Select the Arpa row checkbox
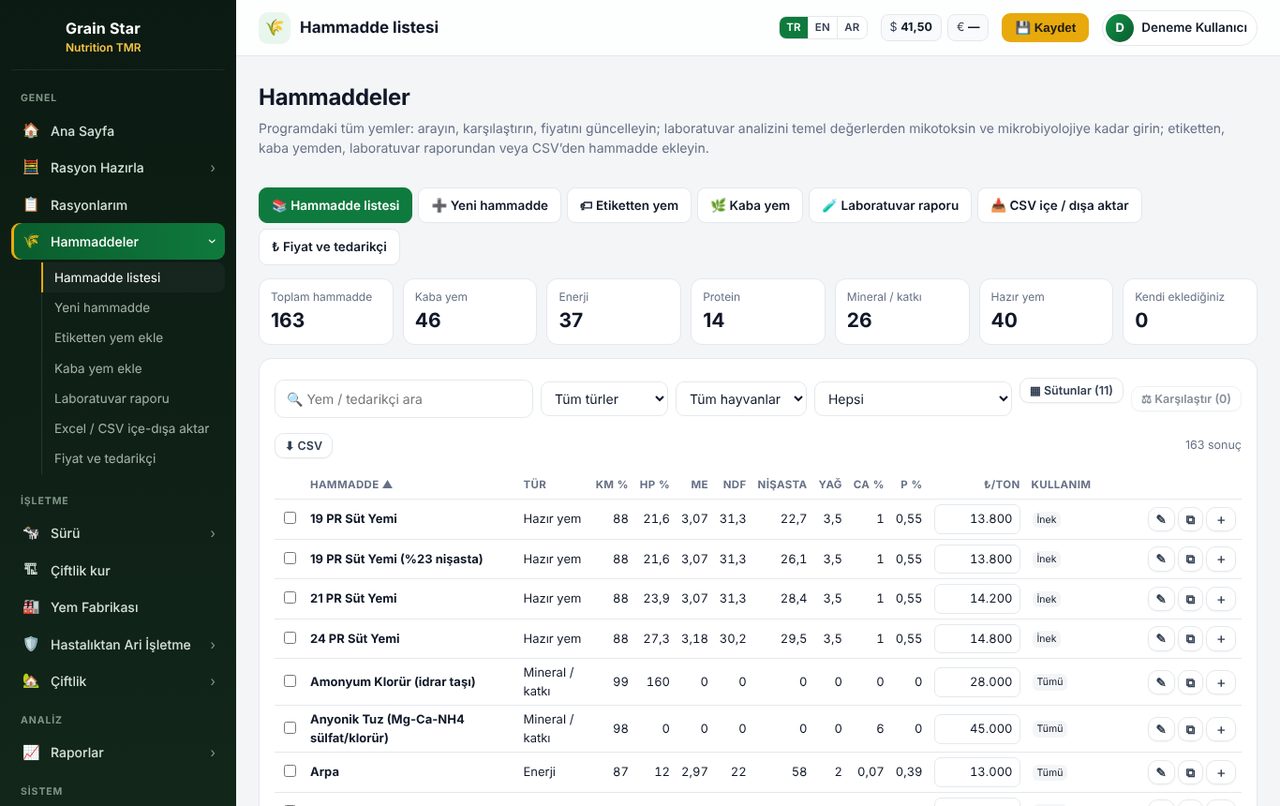This screenshot has height=806, width=1280. point(290,771)
